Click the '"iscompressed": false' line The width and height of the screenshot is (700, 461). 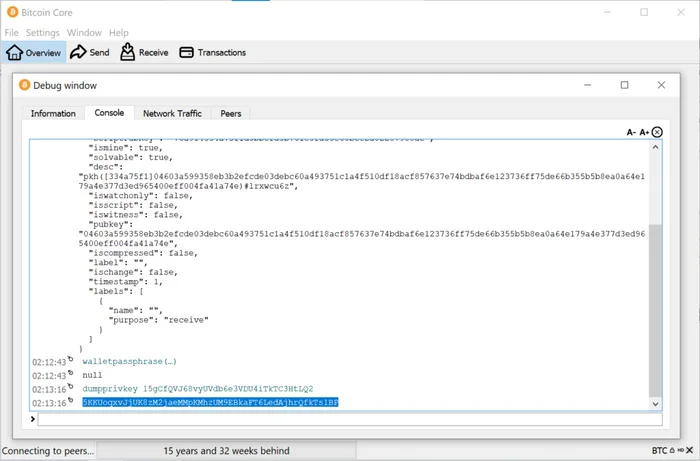143,253
